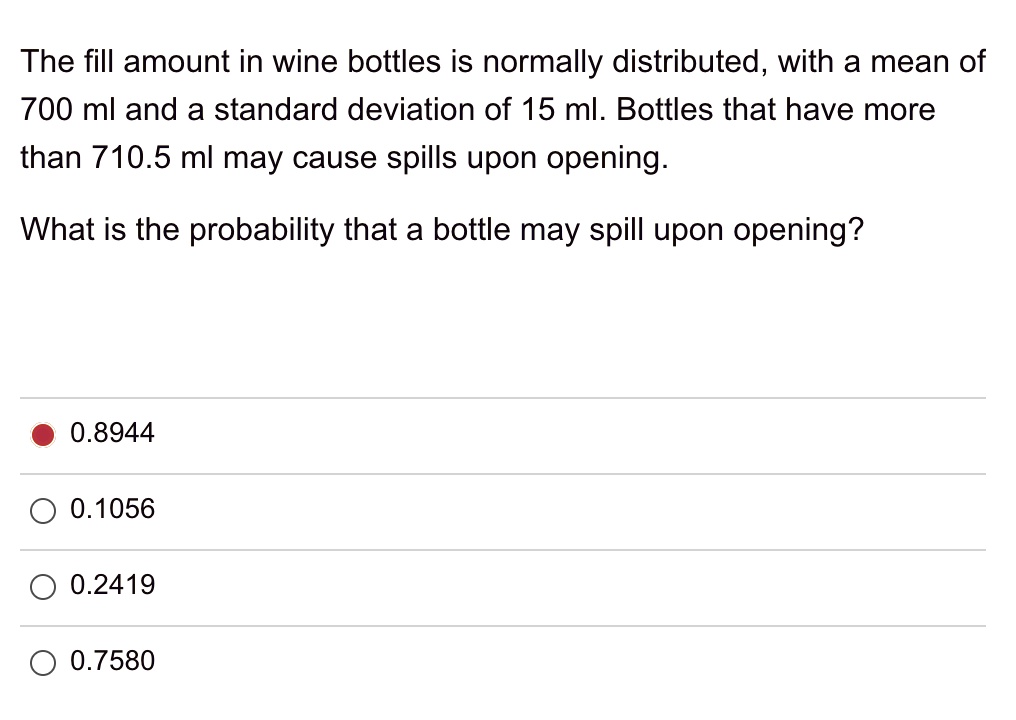Click the 0.2419 answer label text
This screenshot has height=720, width=1016.
(112, 585)
